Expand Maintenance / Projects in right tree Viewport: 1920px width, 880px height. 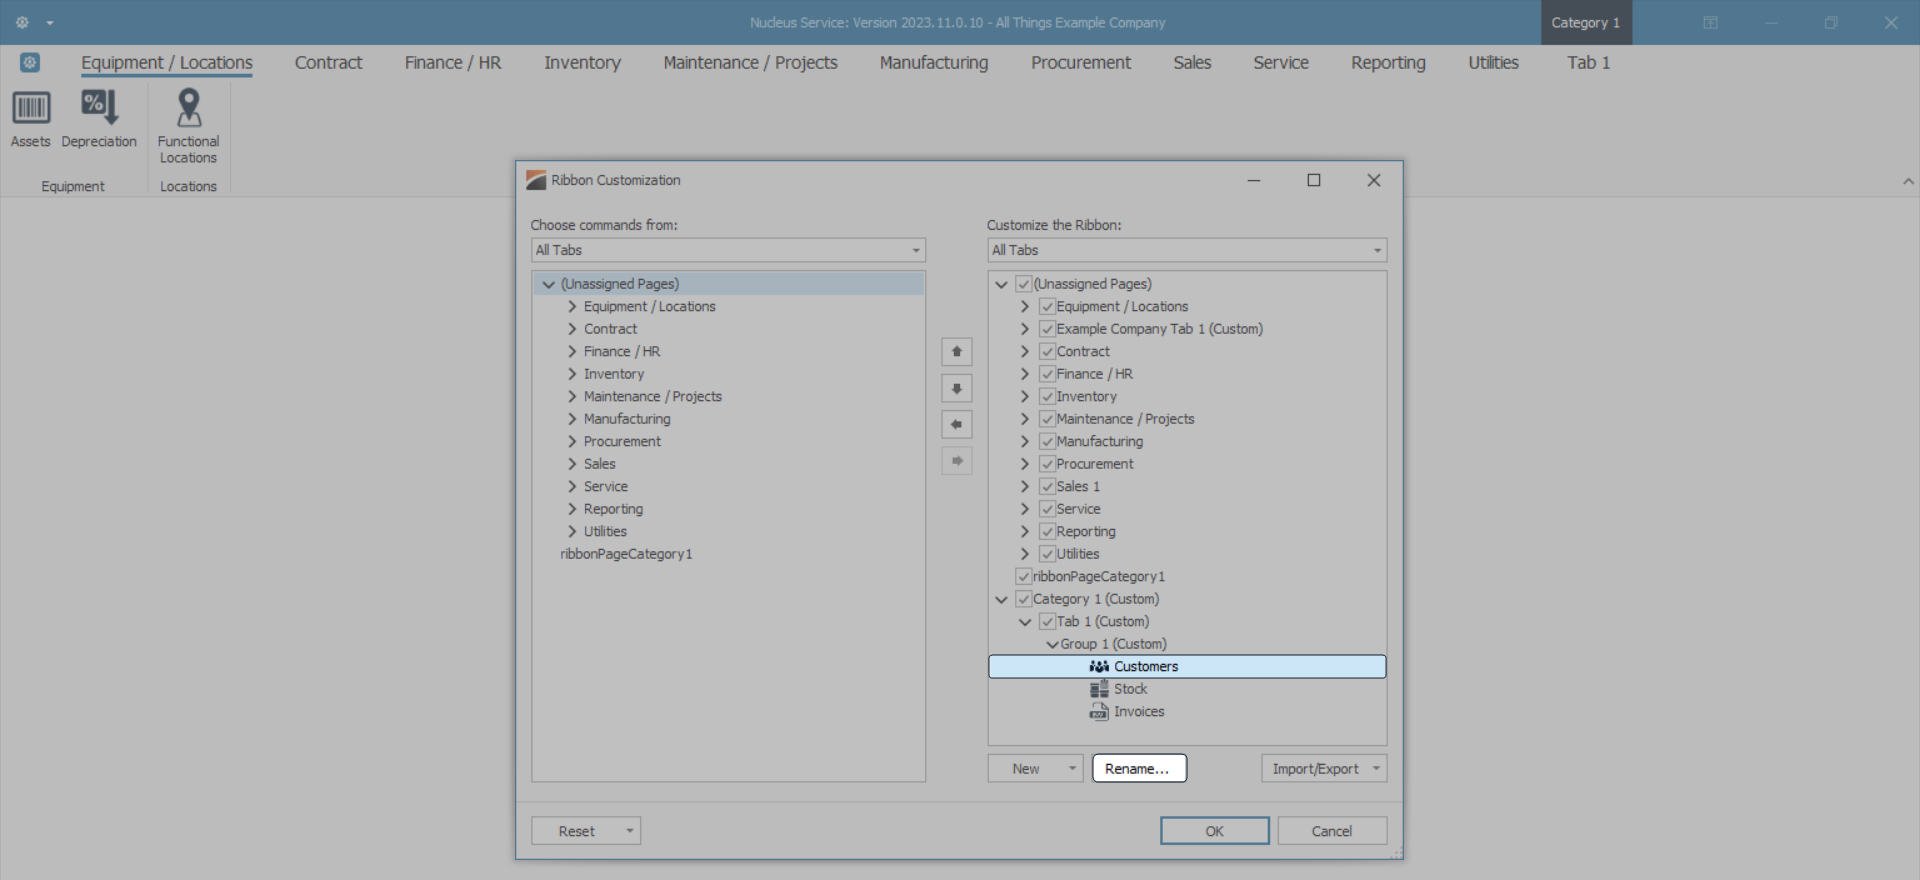(1024, 419)
